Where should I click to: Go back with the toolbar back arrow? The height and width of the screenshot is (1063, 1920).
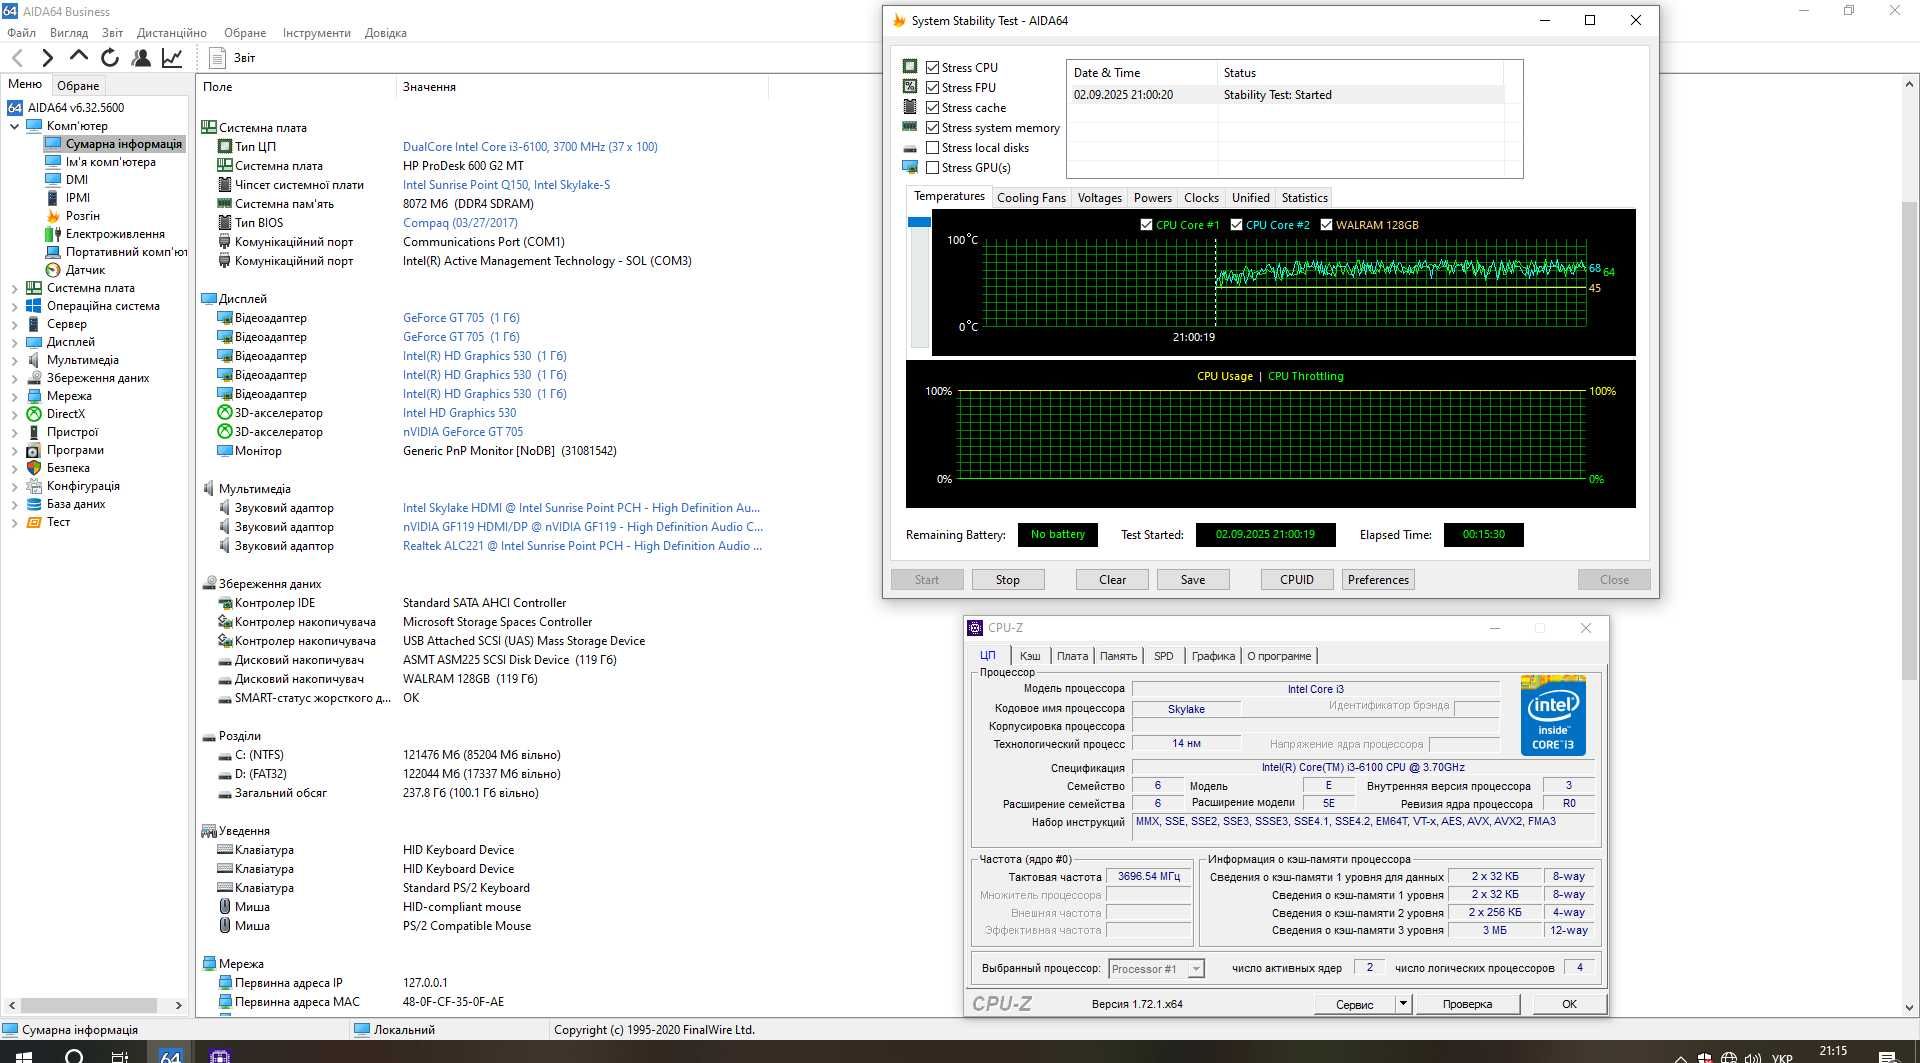coord(17,58)
